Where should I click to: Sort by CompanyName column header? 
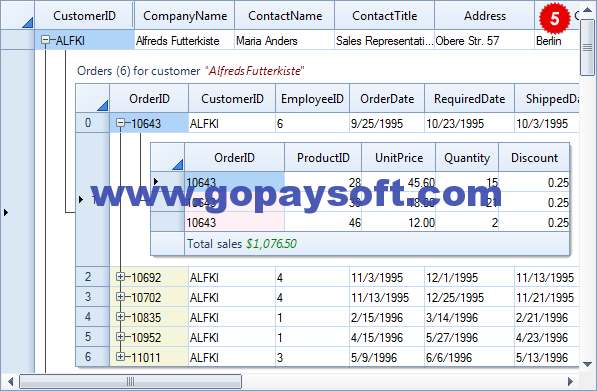[x=185, y=16]
